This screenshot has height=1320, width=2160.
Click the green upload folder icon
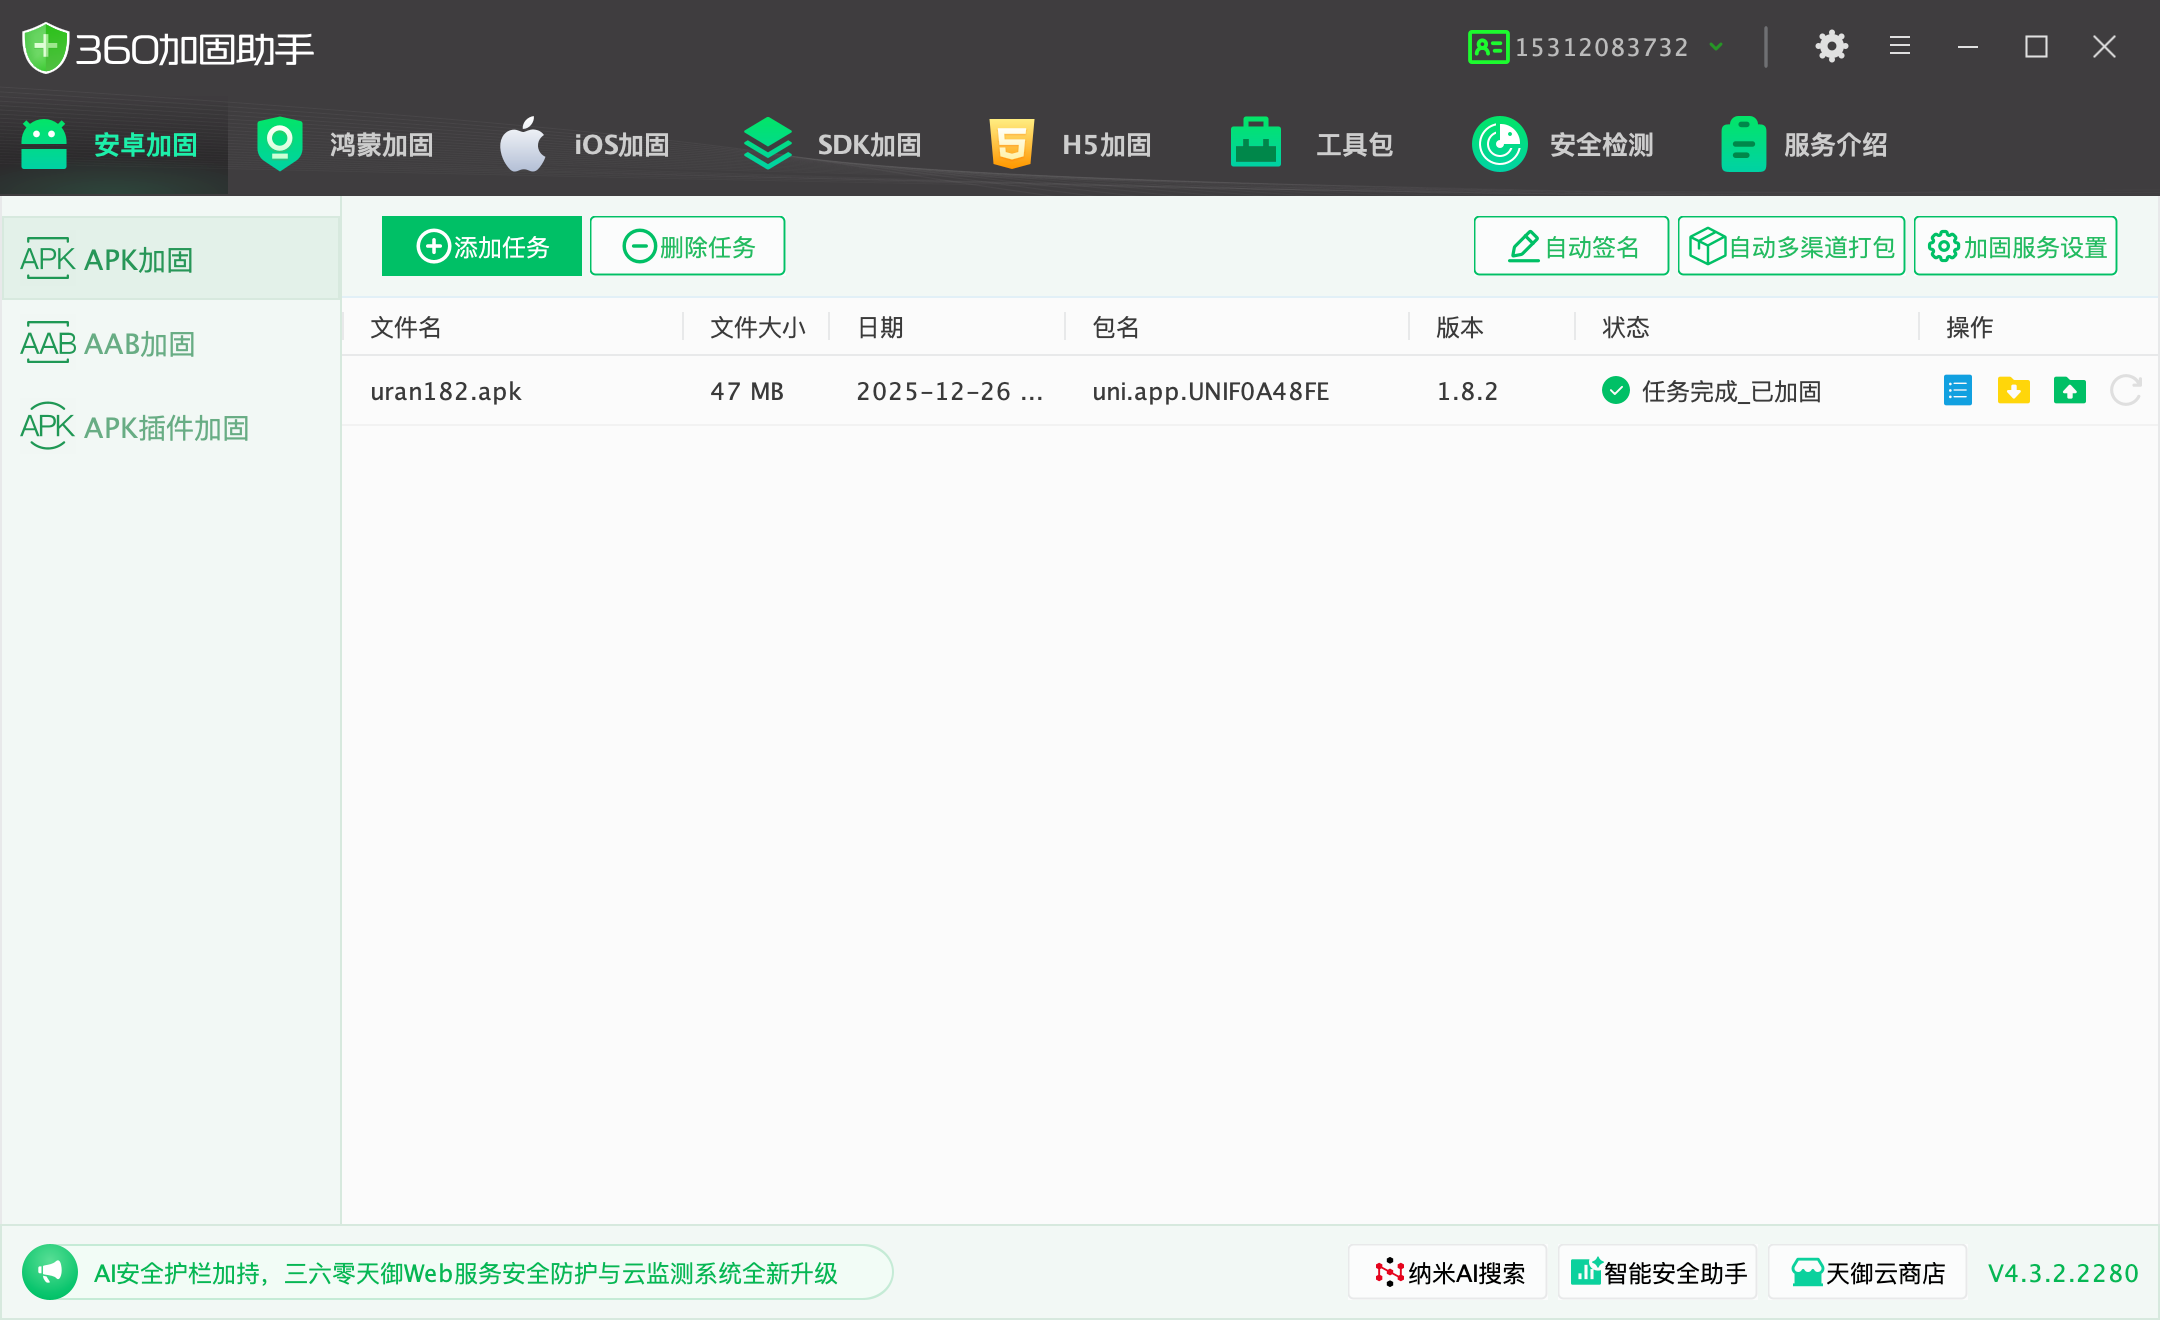pyautogui.click(x=2069, y=390)
